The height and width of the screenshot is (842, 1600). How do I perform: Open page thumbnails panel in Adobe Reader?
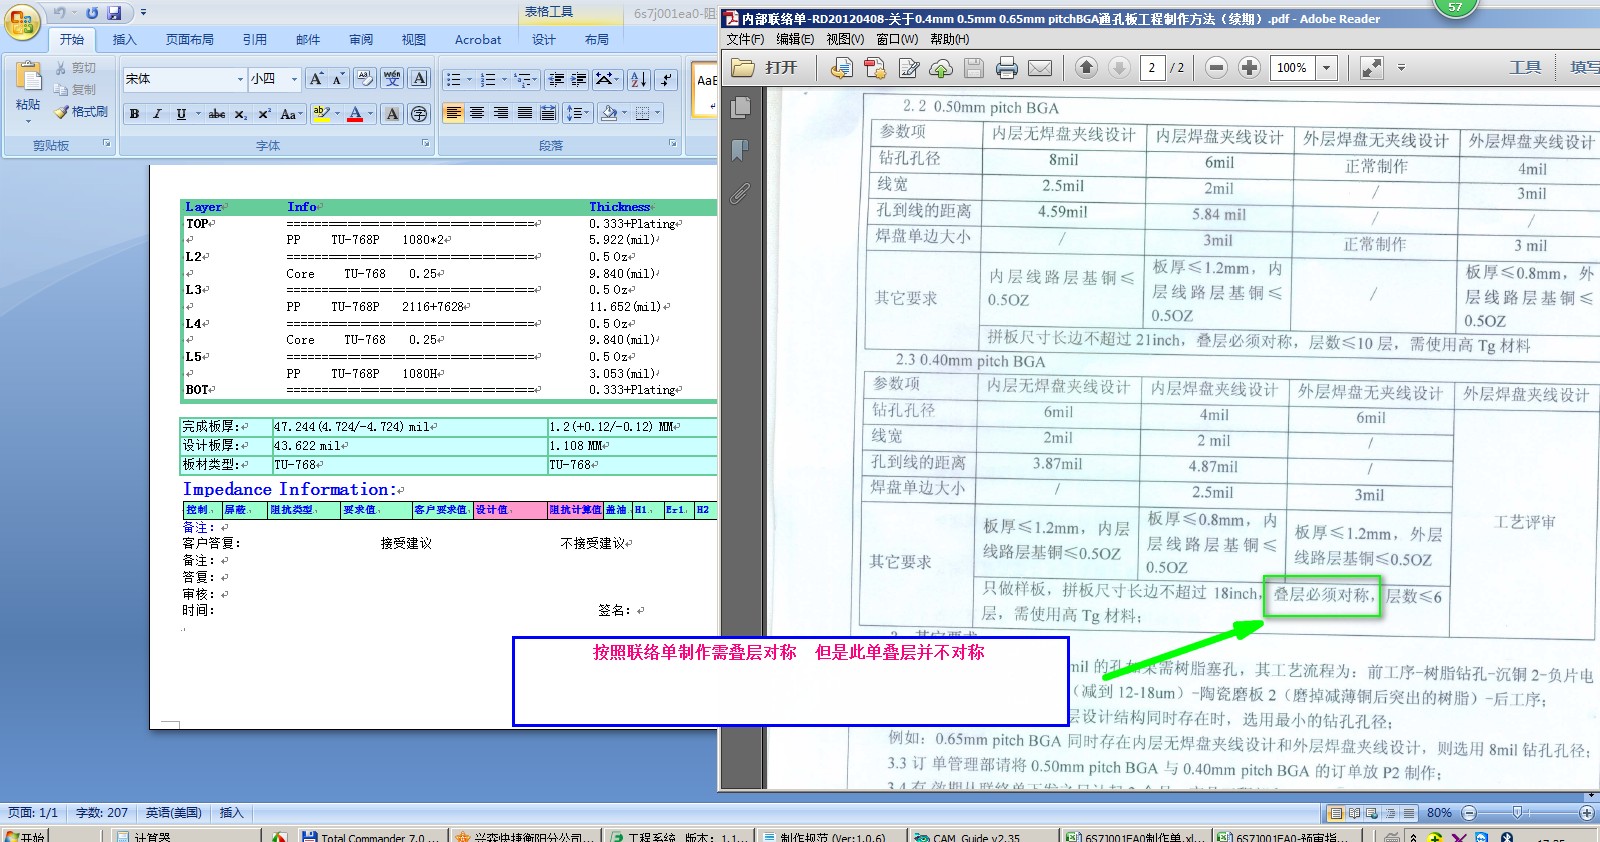741,107
